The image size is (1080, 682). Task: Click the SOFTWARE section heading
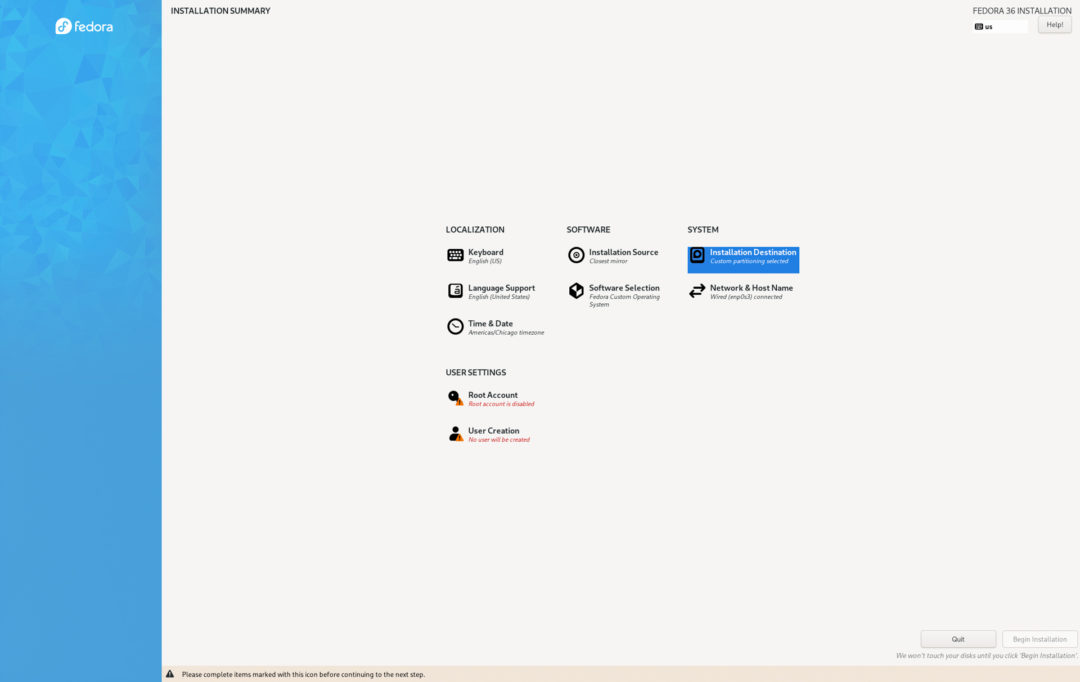tap(588, 230)
